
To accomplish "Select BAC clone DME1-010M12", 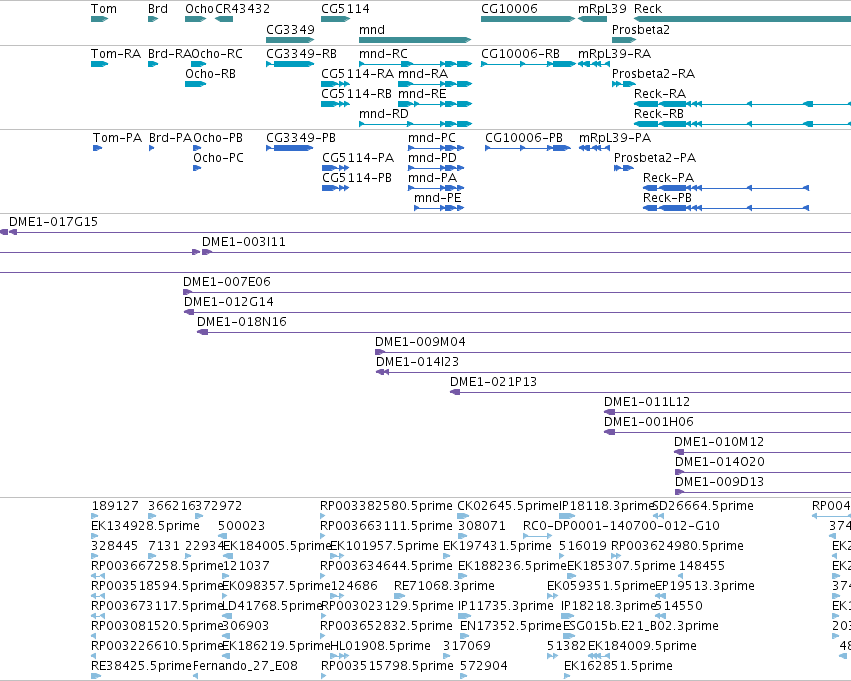I will point(763,453).
